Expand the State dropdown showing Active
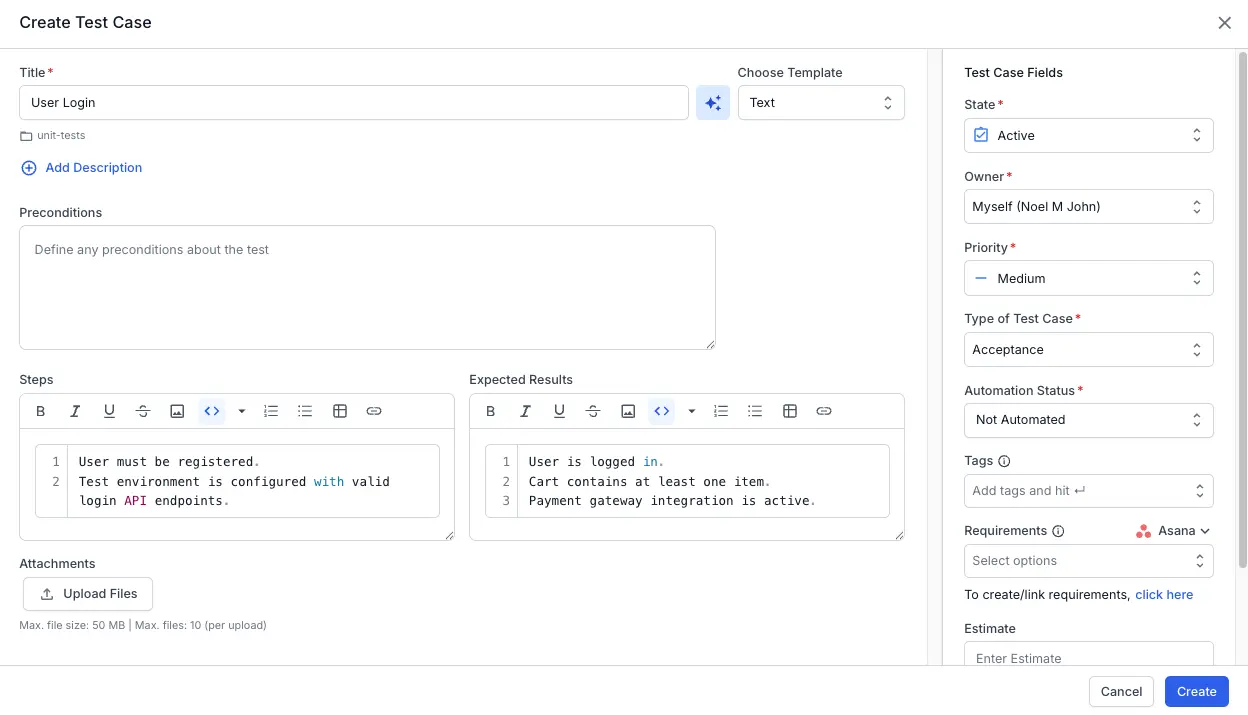The height and width of the screenshot is (715, 1248). (x=1088, y=136)
